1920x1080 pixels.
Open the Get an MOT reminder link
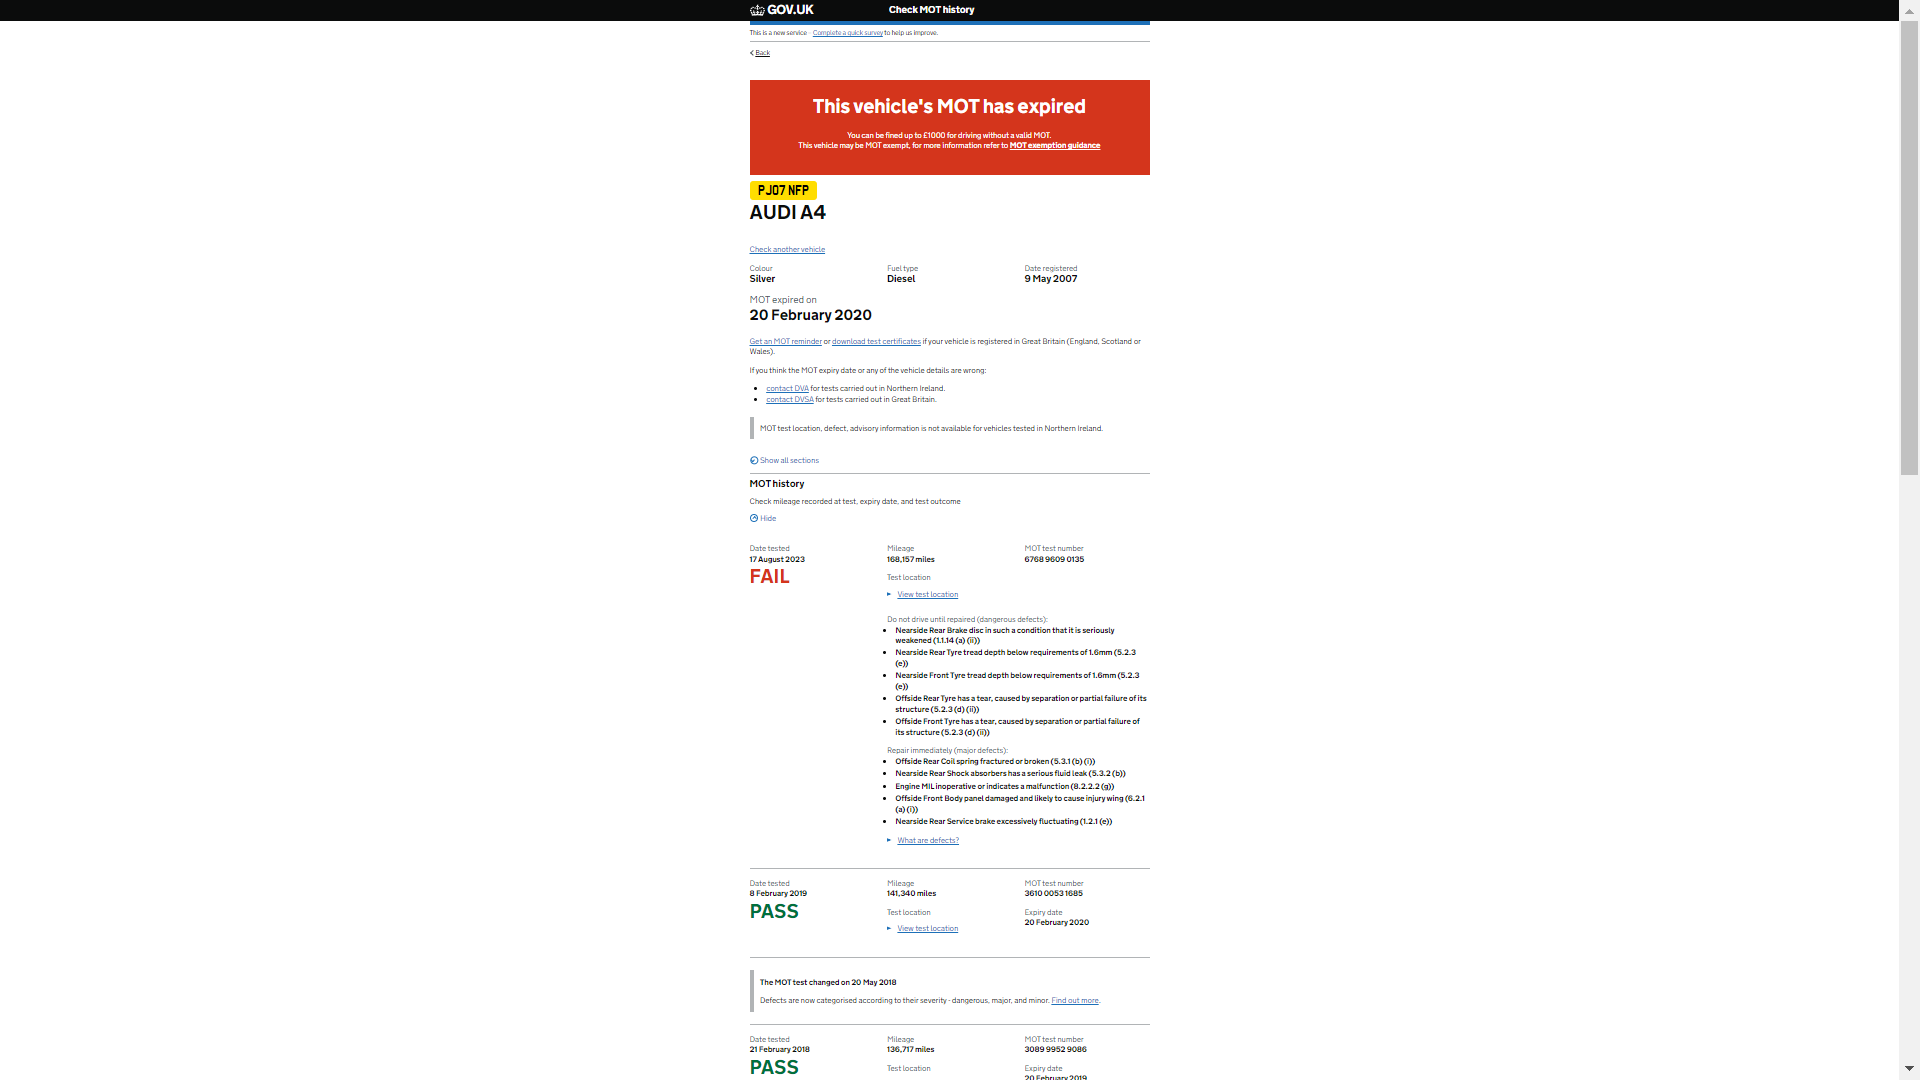(x=786, y=342)
